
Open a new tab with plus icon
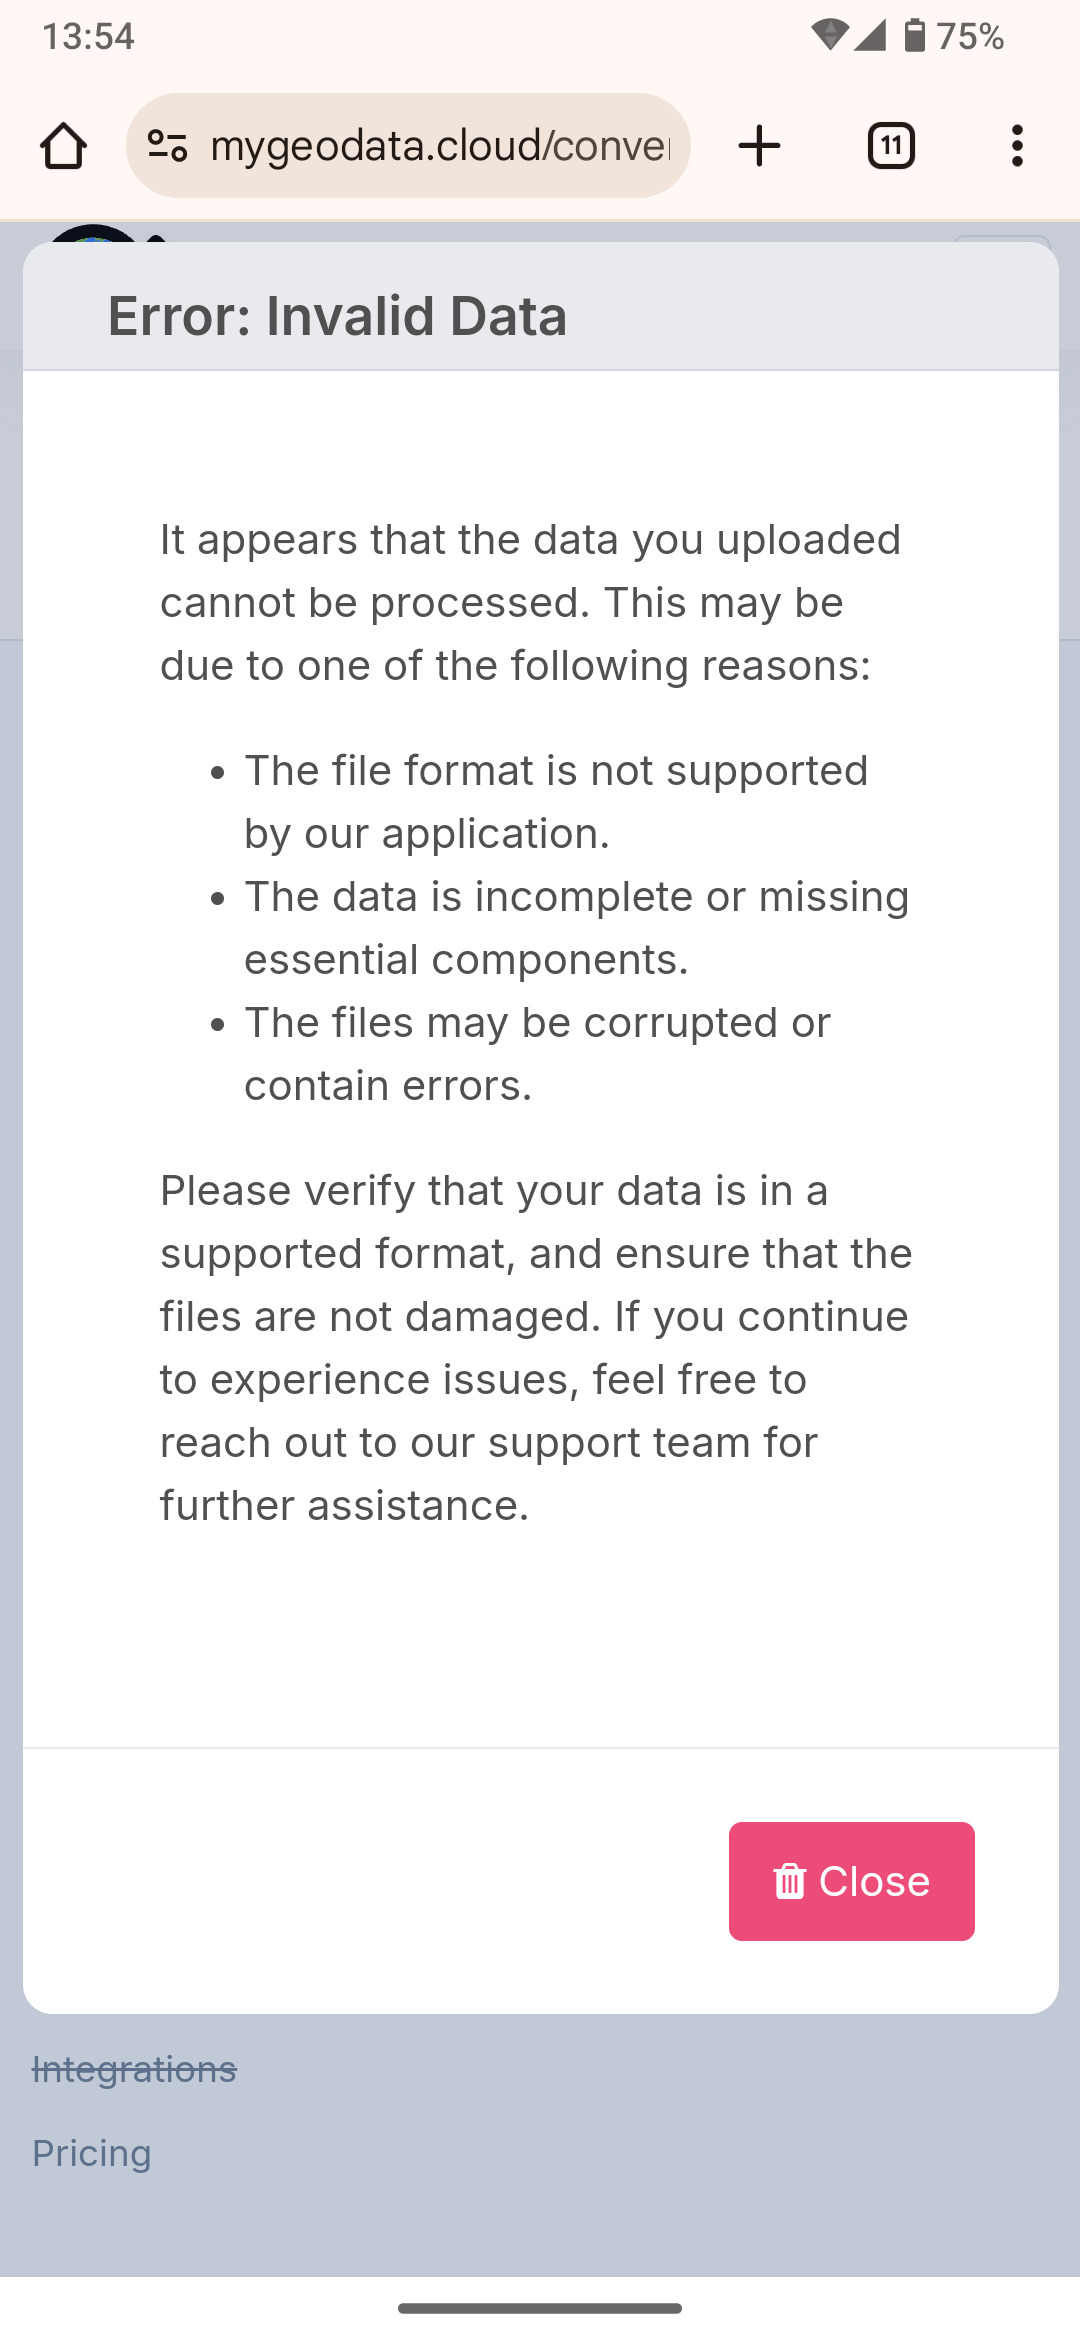[759, 146]
